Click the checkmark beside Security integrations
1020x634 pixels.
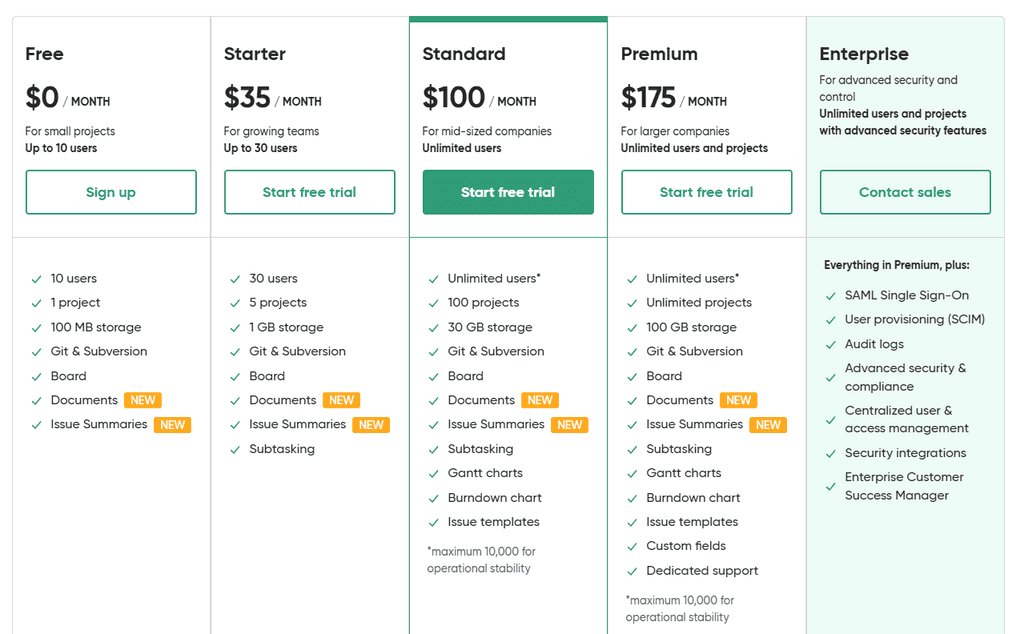(x=829, y=452)
